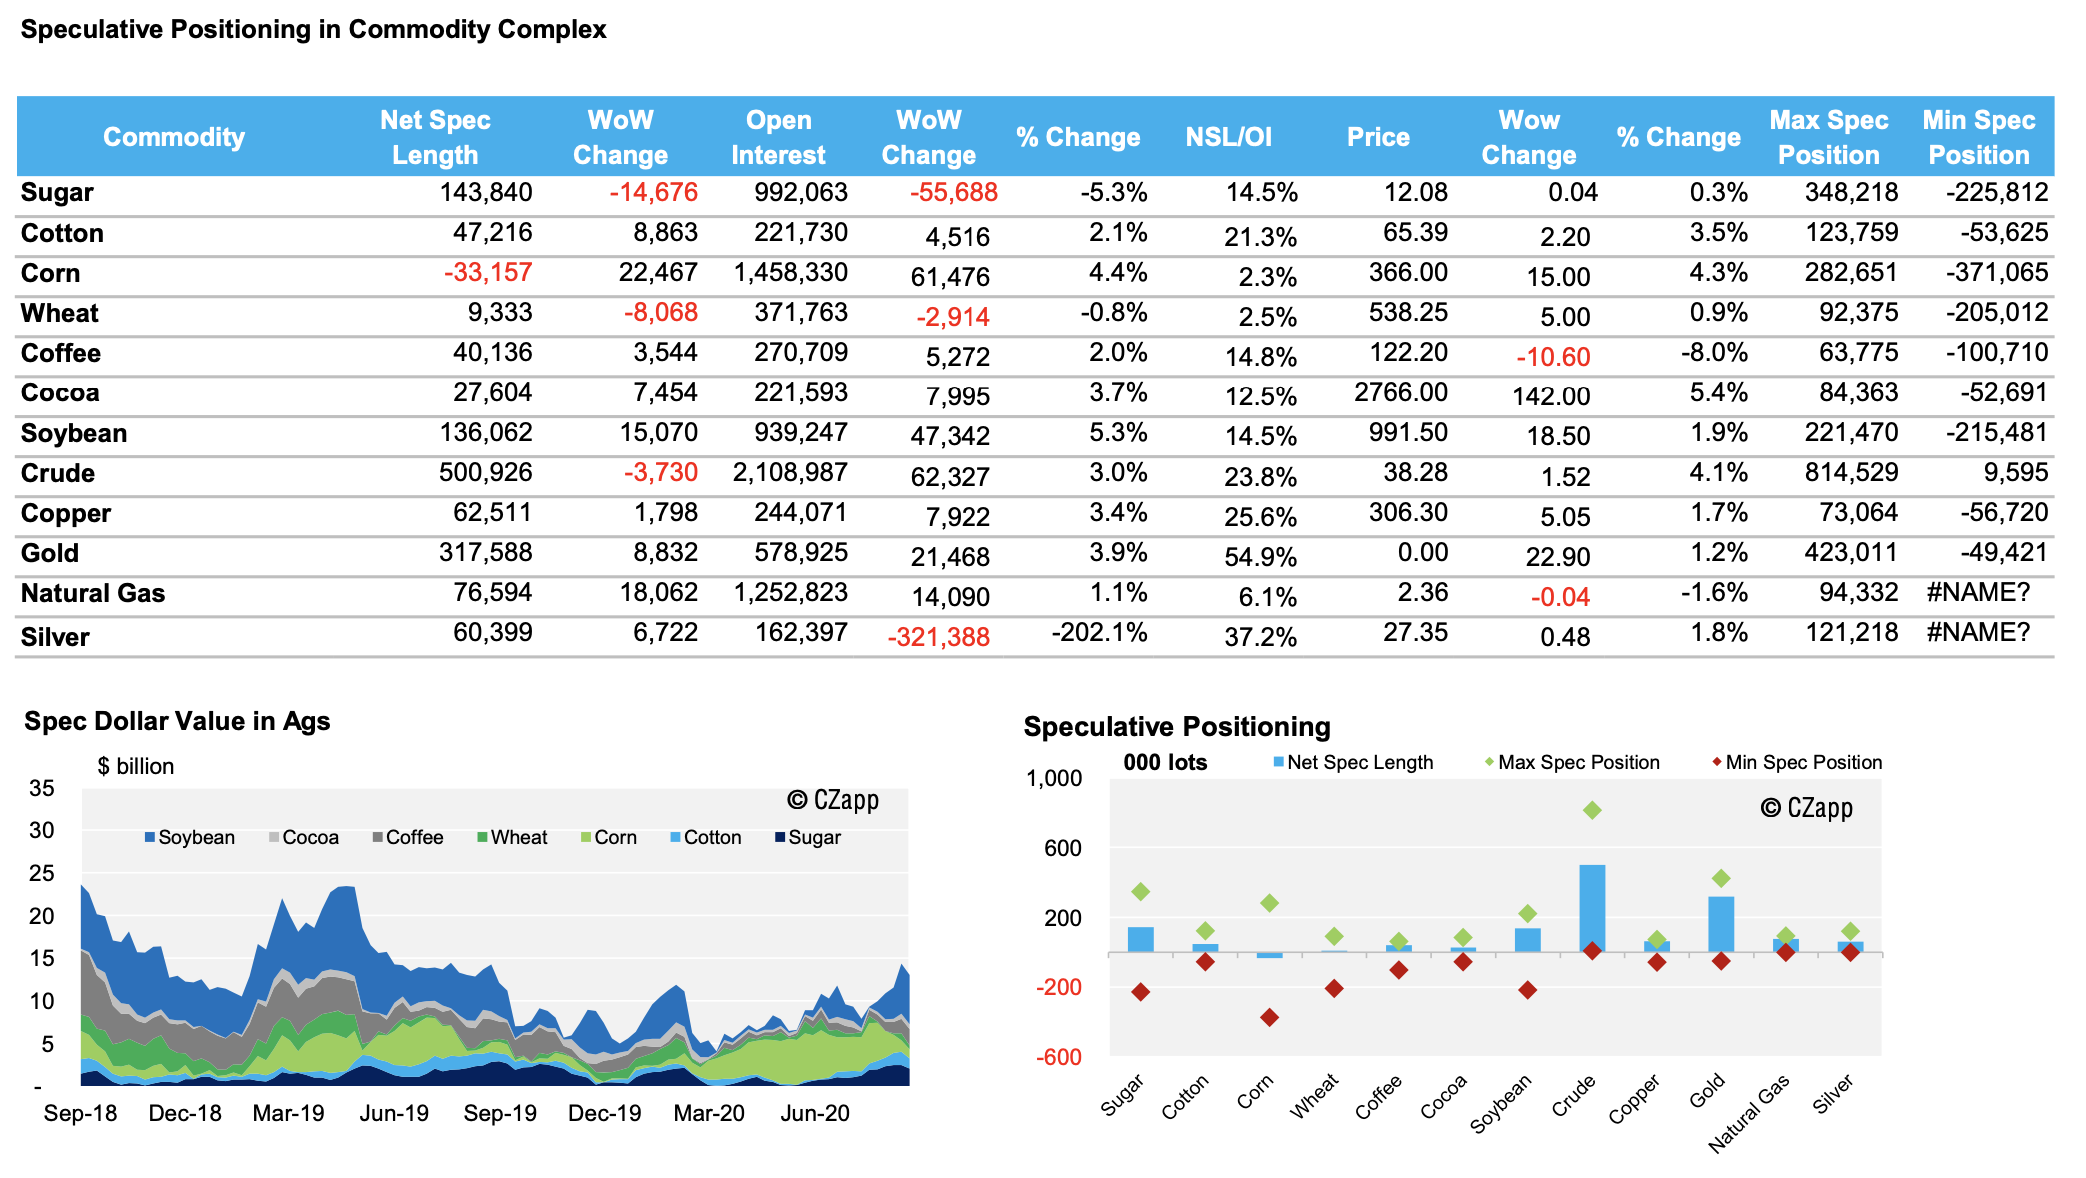Click Min Spec Position legend entry

1797,762
